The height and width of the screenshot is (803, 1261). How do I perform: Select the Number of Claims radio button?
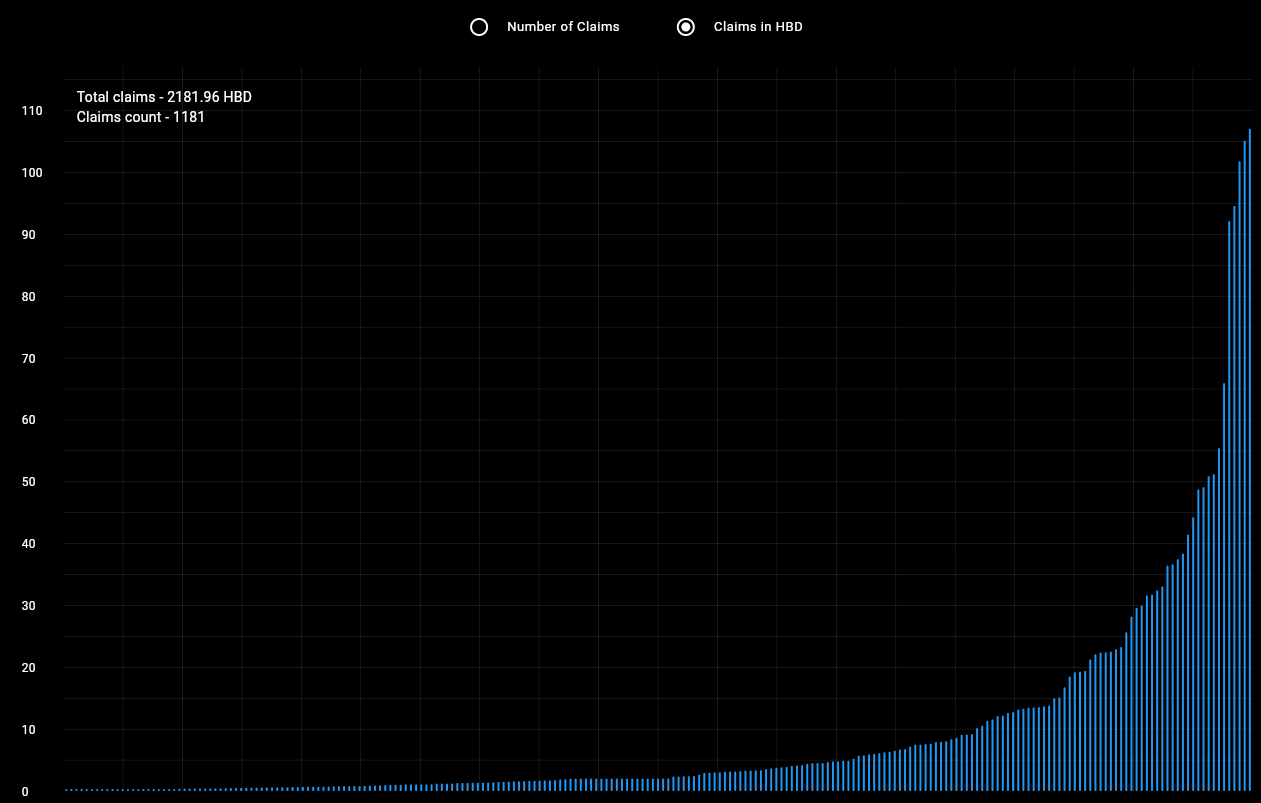[479, 27]
